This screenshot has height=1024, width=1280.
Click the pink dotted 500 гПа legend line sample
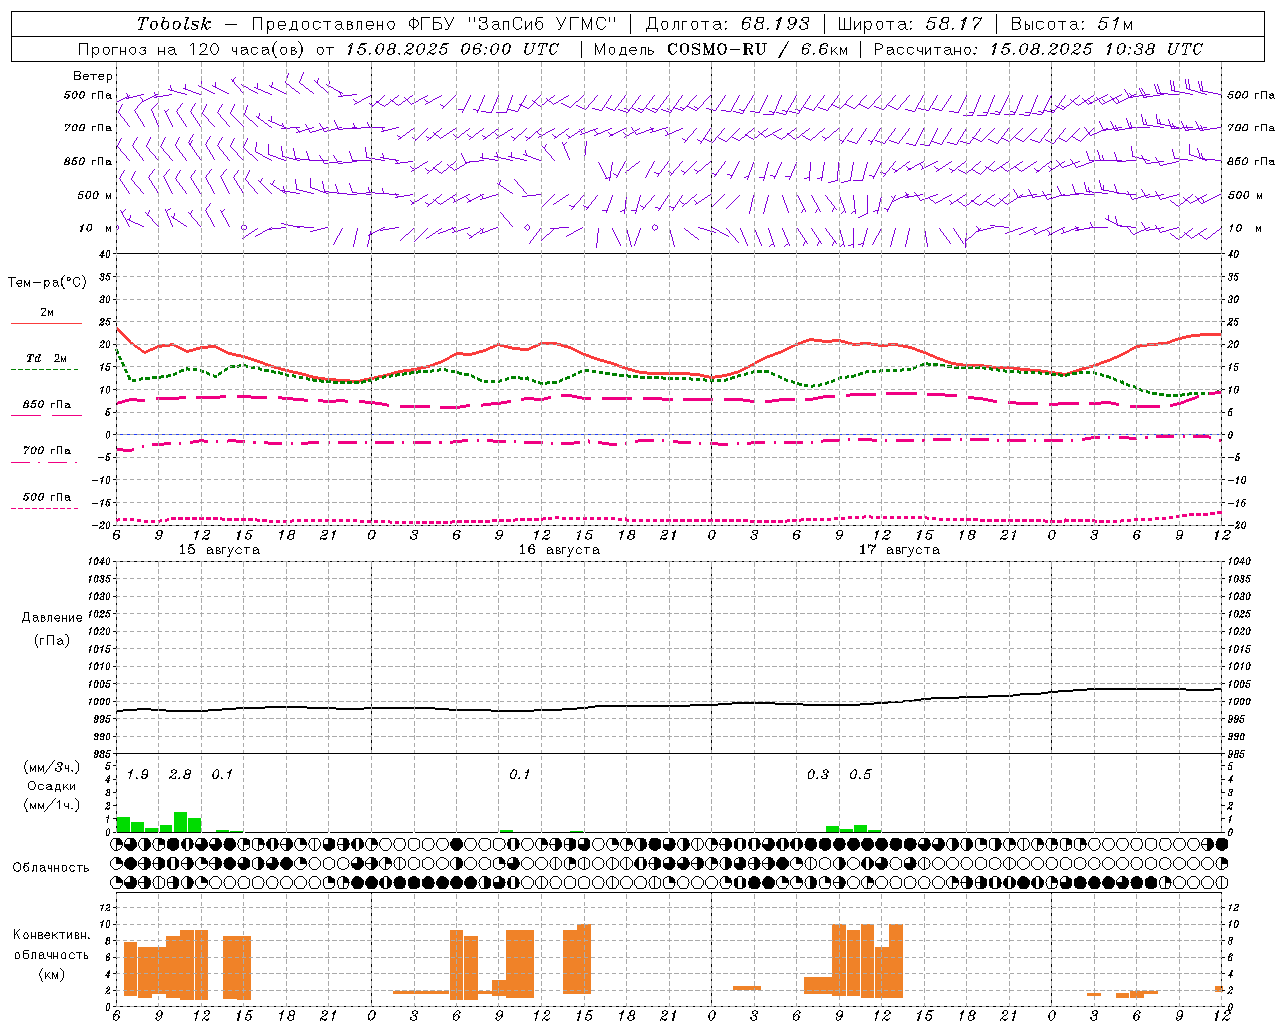point(44,508)
